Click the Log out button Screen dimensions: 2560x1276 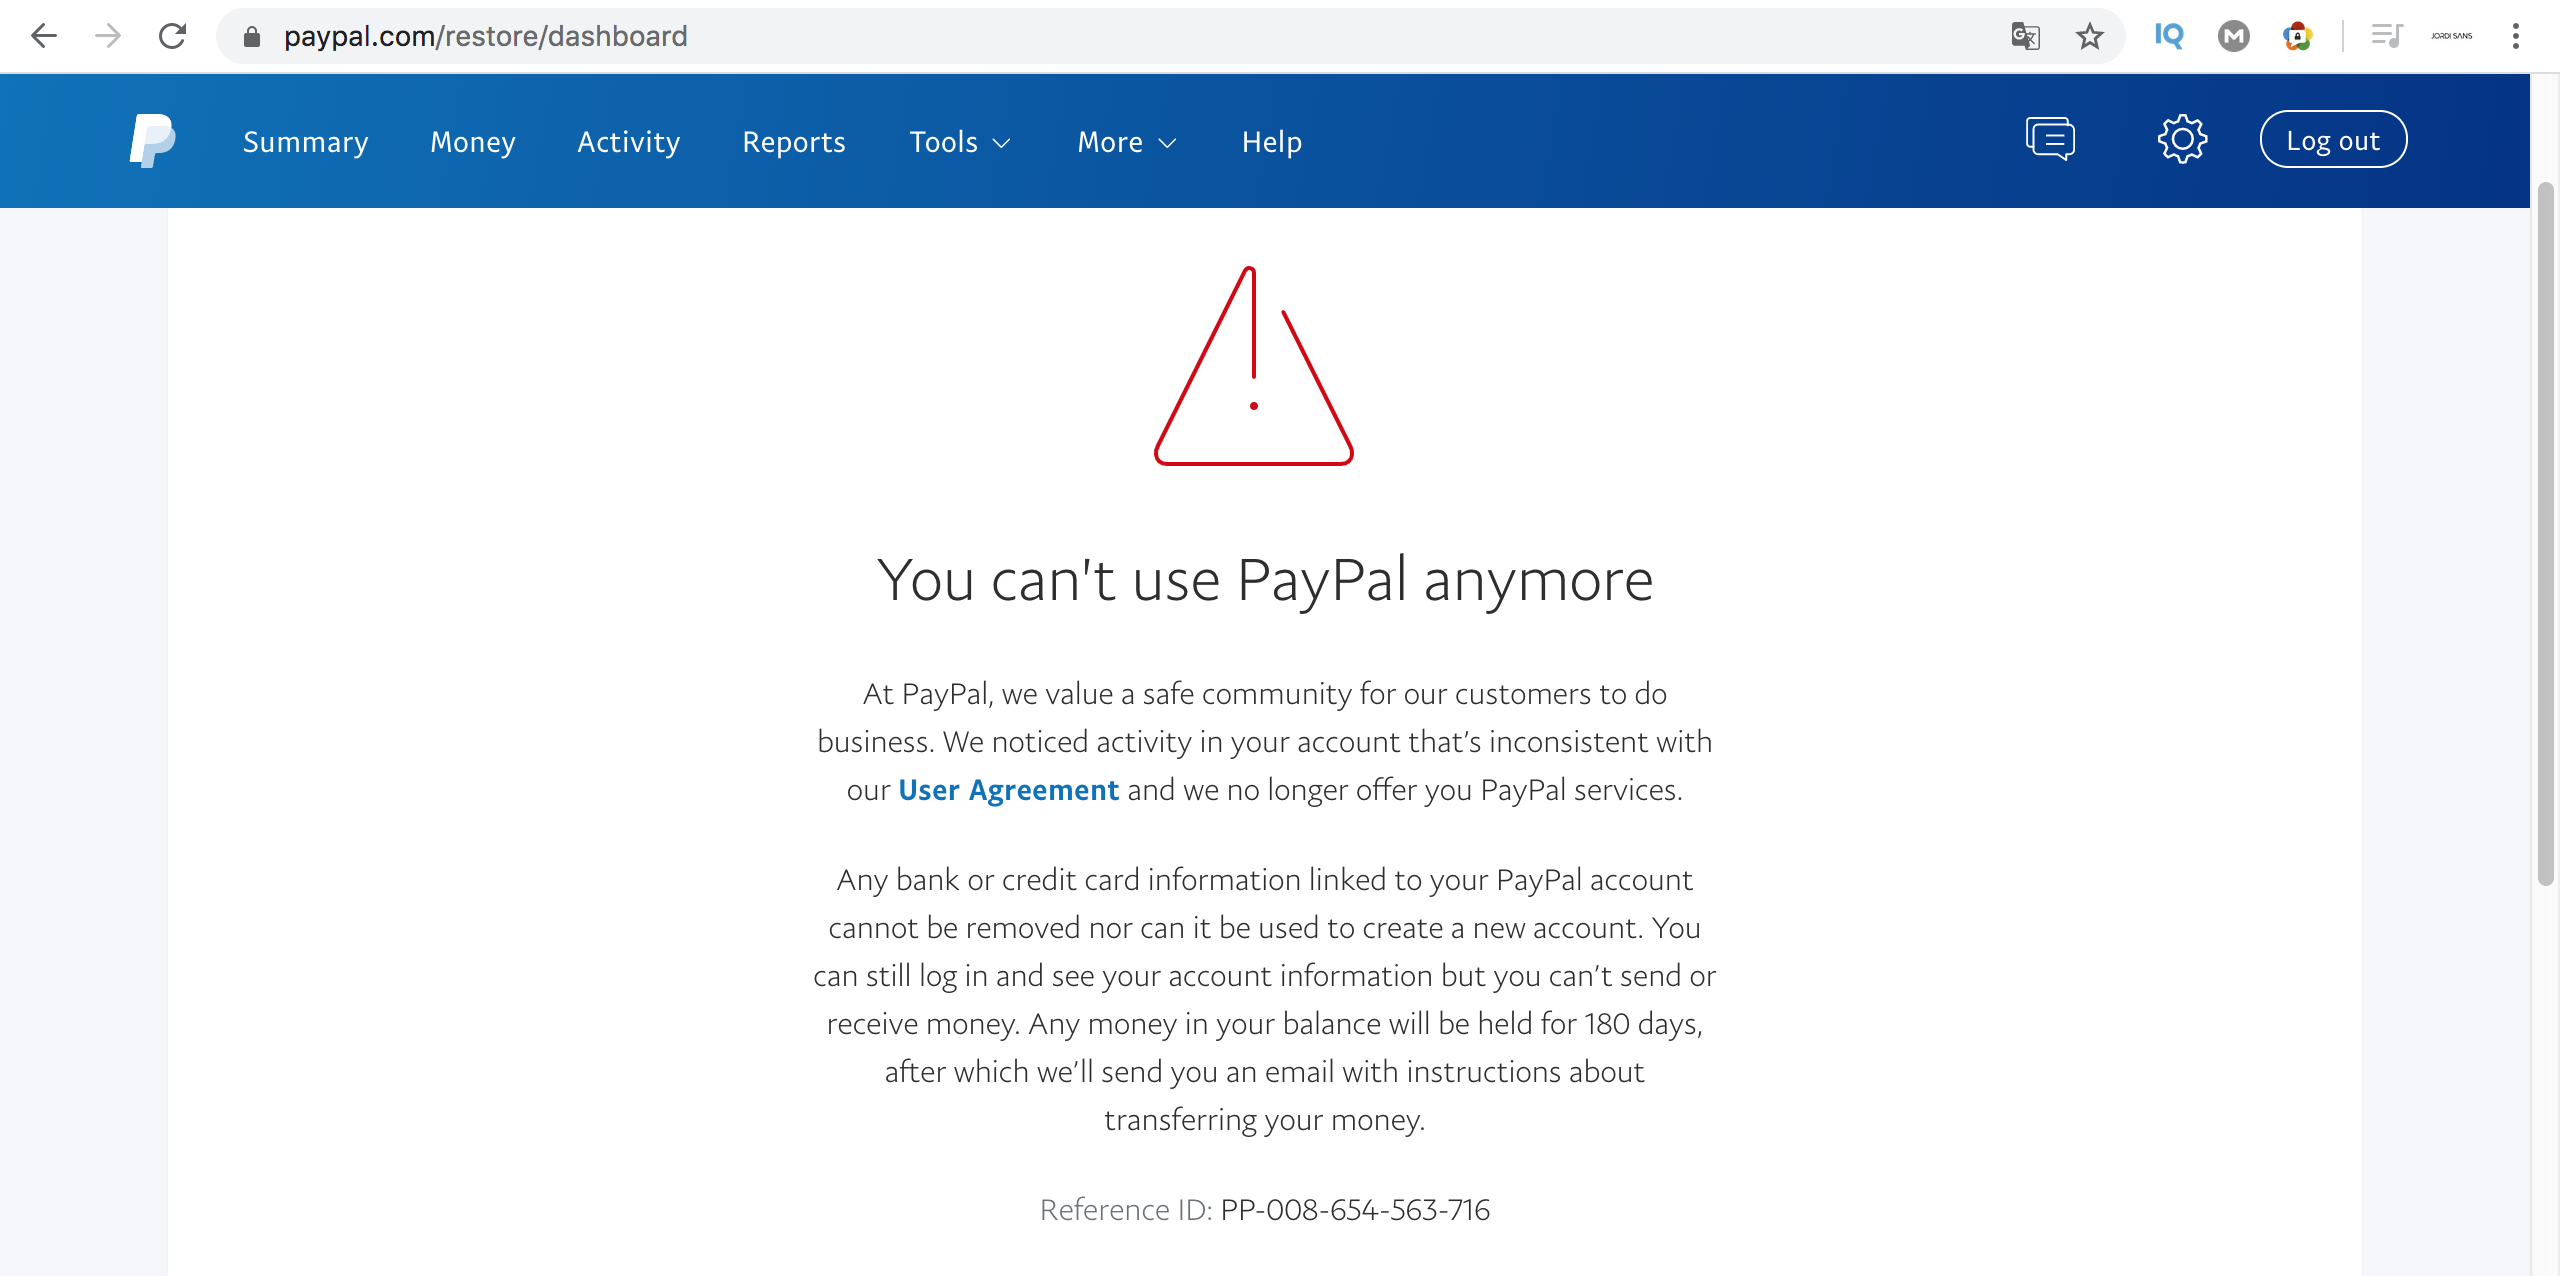click(x=2333, y=140)
